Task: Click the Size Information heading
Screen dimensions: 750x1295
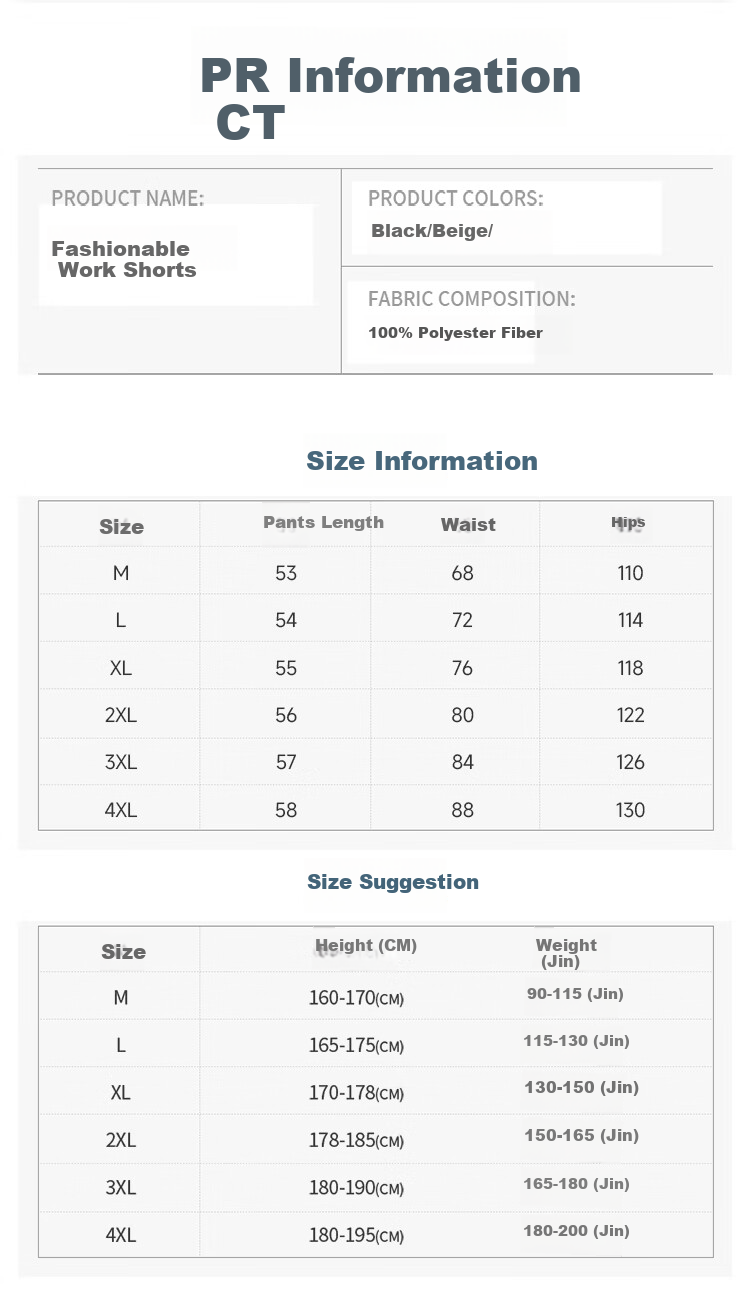Action: point(422,461)
